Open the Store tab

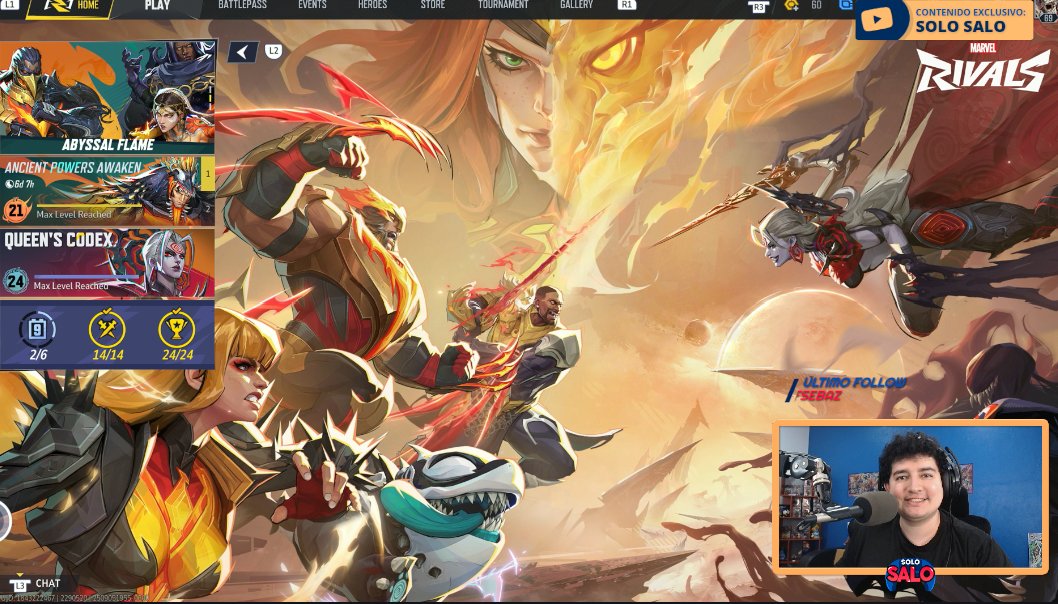coord(432,8)
